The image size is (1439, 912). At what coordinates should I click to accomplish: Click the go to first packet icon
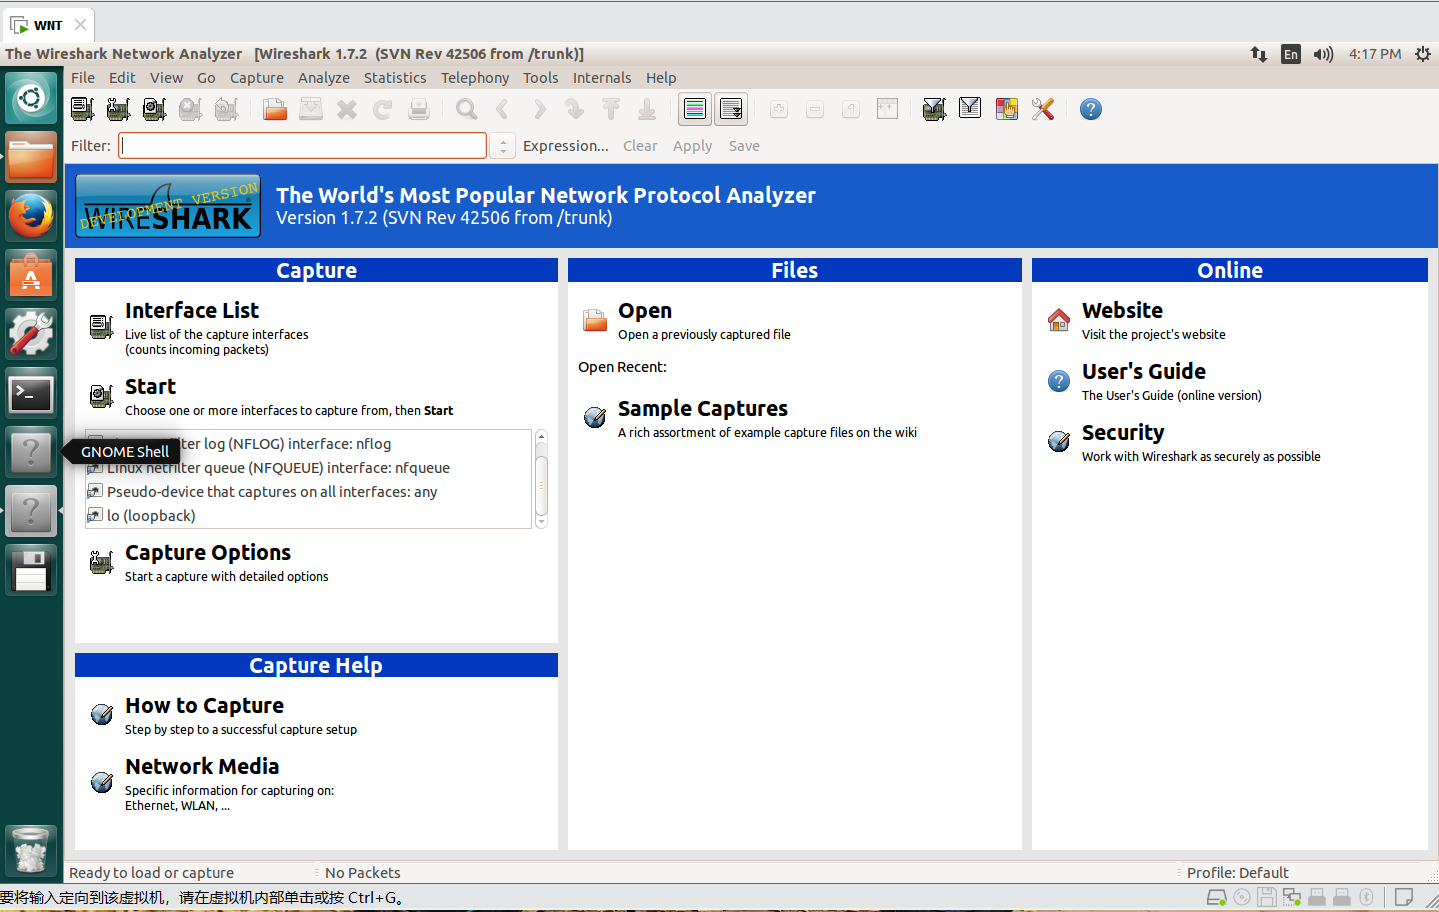(x=611, y=109)
